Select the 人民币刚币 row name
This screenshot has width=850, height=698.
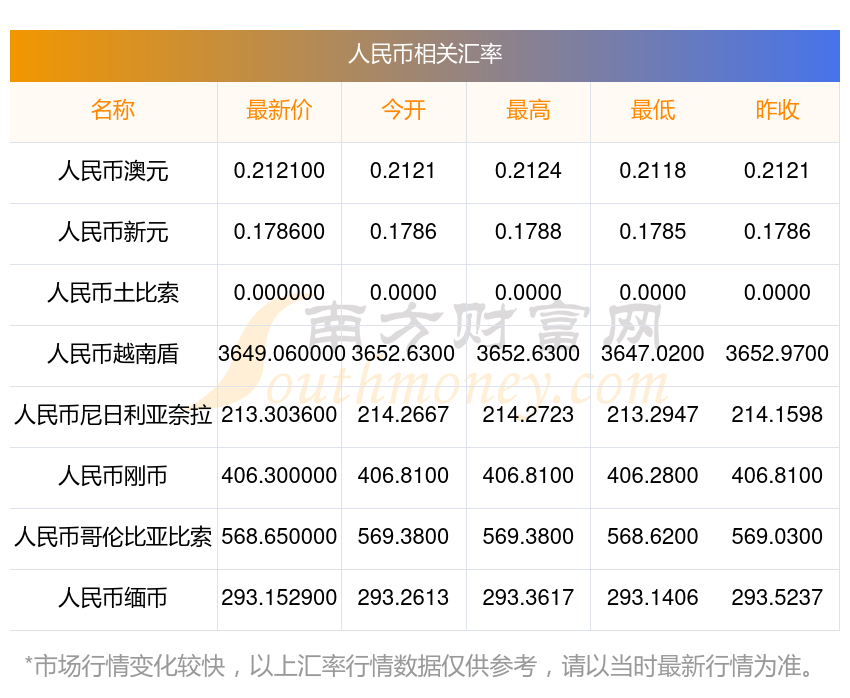(x=113, y=476)
